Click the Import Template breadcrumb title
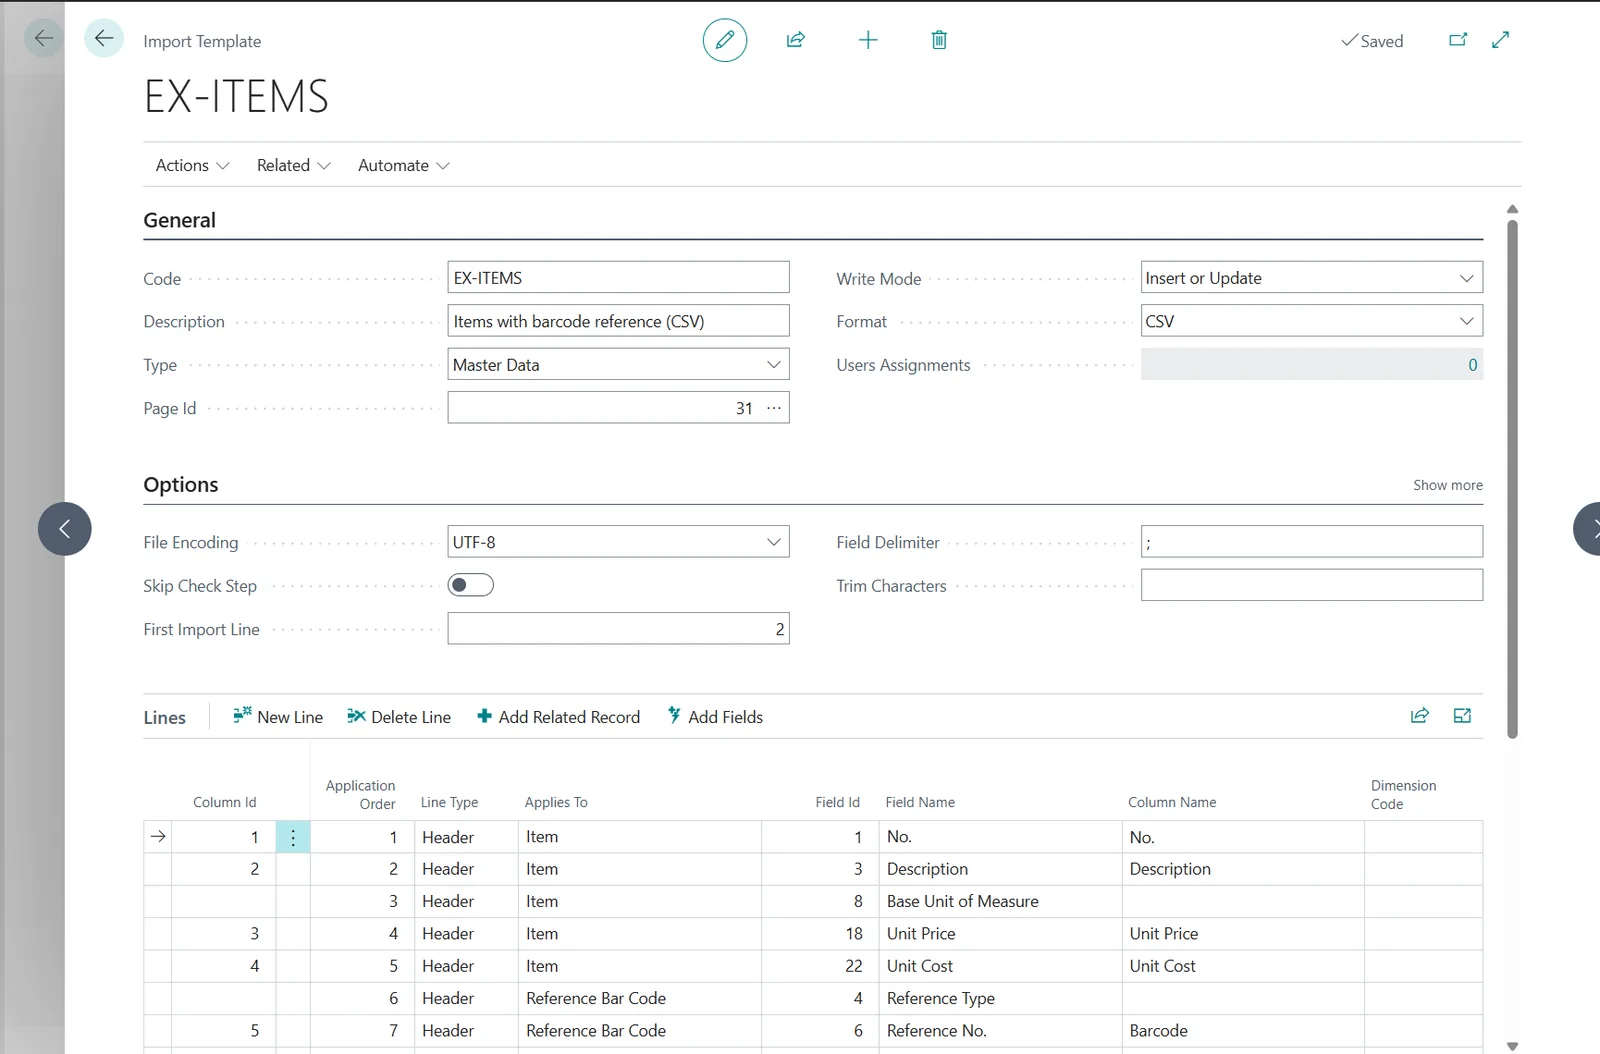1600x1054 pixels. pyautogui.click(x=202, y=41)
